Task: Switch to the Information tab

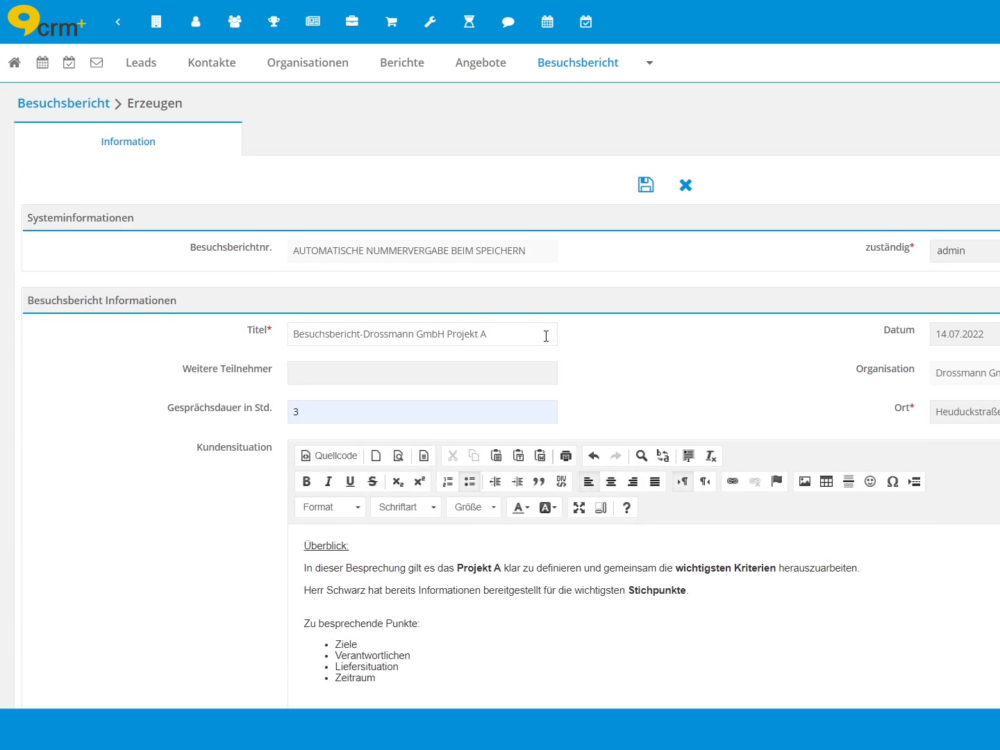Action: pyautogui.click(x=128, y=142)
